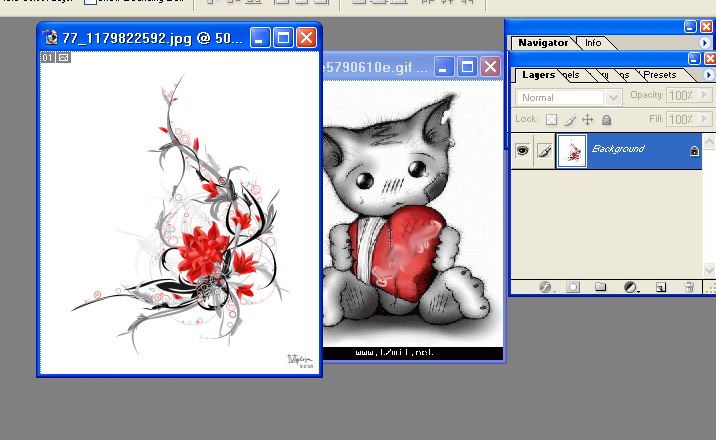
Task: Close the 77_1179822592.jpg window
Action: pos(306,38)
